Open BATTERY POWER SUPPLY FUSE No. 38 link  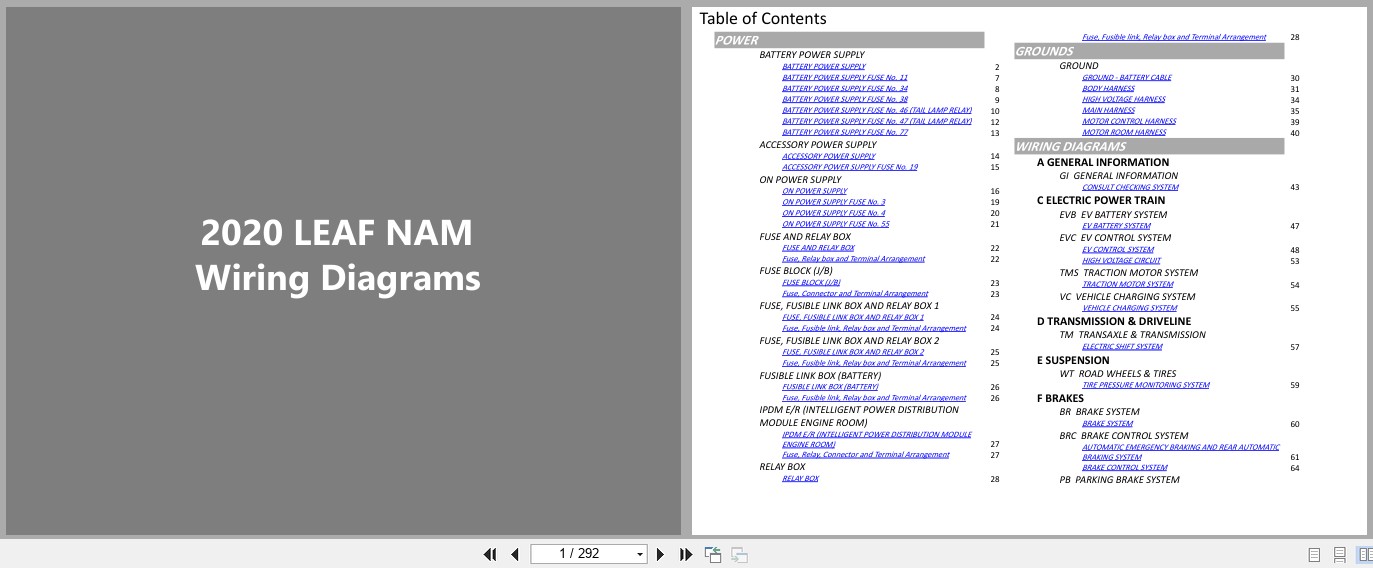coord(845,99)
